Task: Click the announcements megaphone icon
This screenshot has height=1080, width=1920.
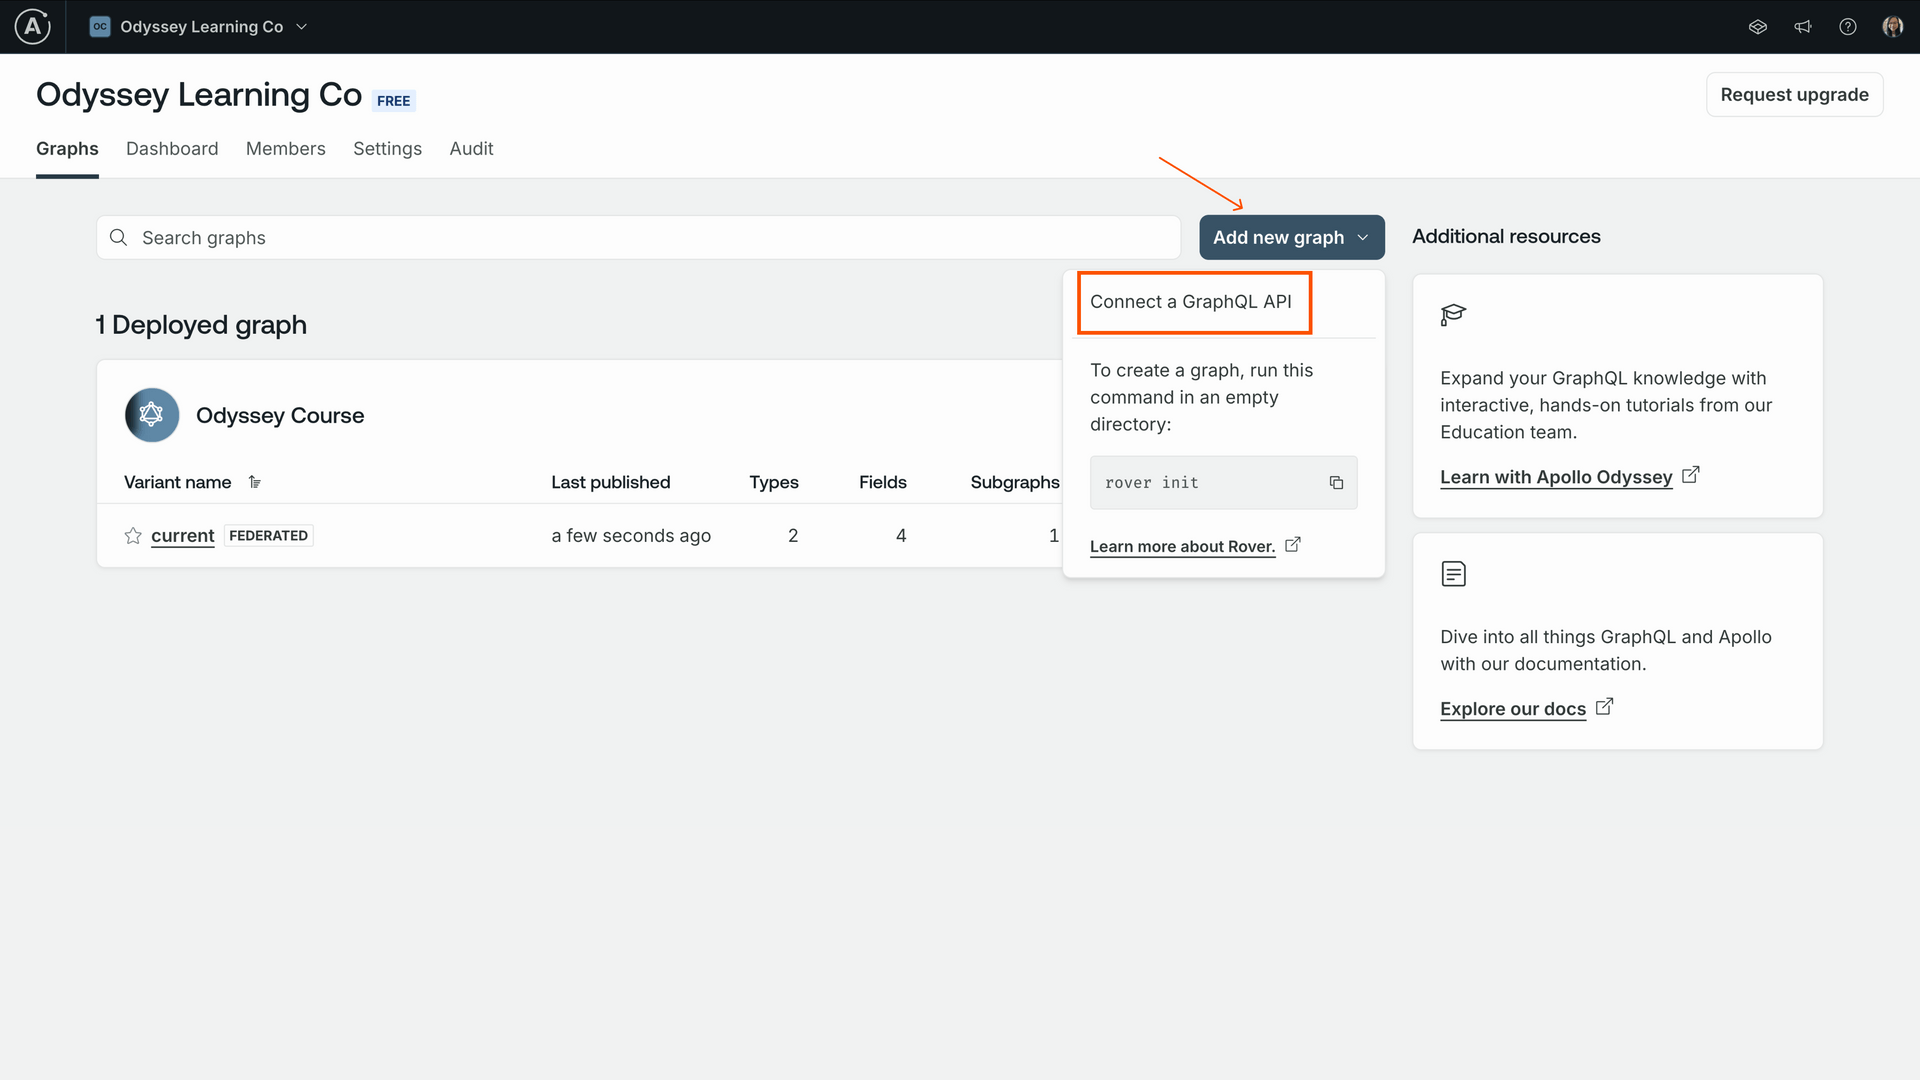Action: click(x=1802, y=27)
